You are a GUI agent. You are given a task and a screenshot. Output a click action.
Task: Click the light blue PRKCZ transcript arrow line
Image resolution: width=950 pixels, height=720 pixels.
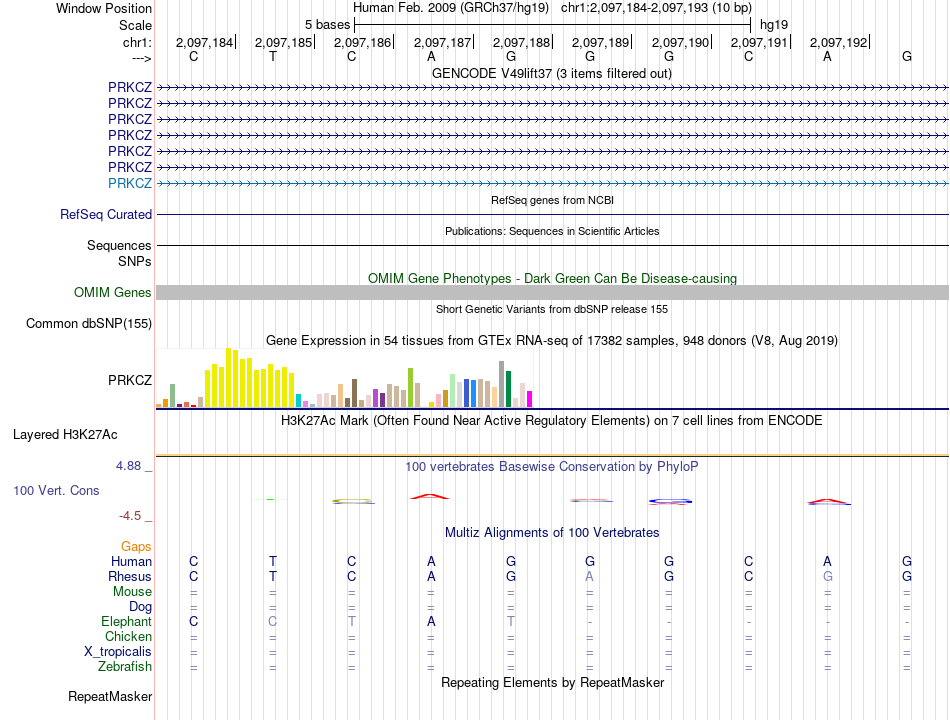click(x=553, y=183)
